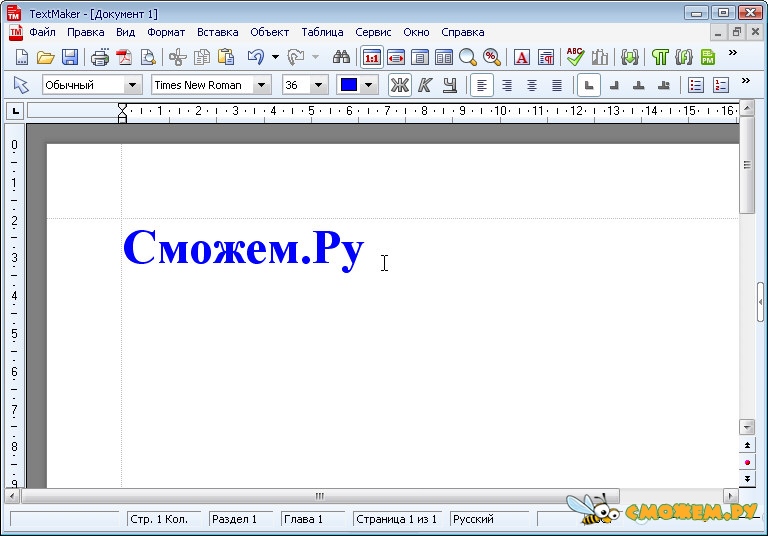
Task: Toggle underline formatting Ч
Action: tap(450, 85)
